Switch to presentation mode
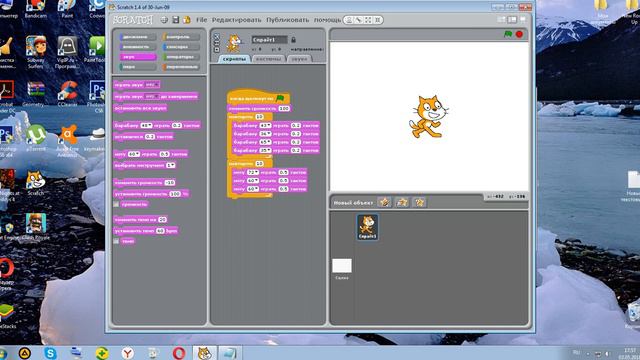The height and width of the screenshot is (360, 640). pos(523,20)
